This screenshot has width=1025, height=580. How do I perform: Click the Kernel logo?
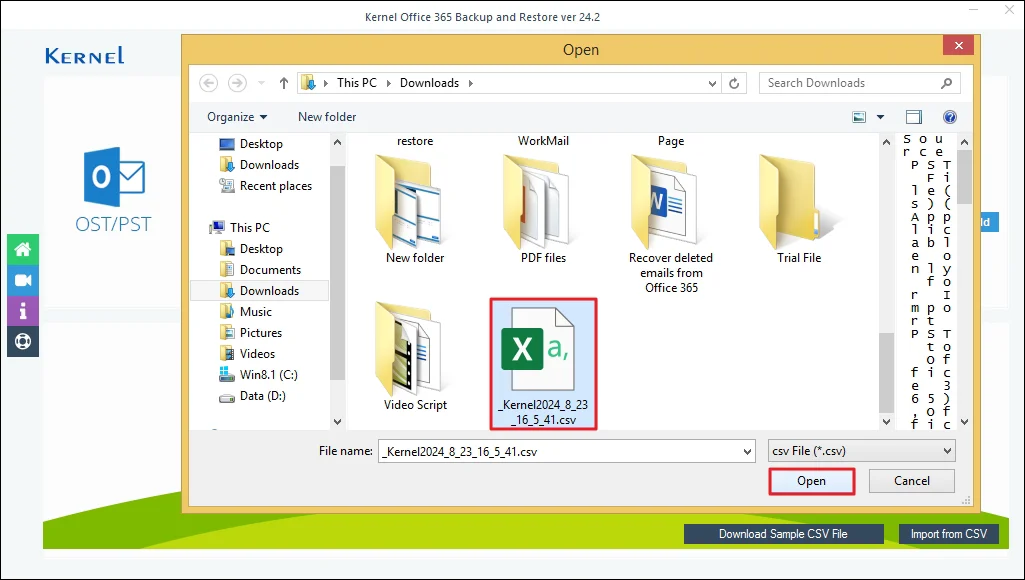point(84,56)
